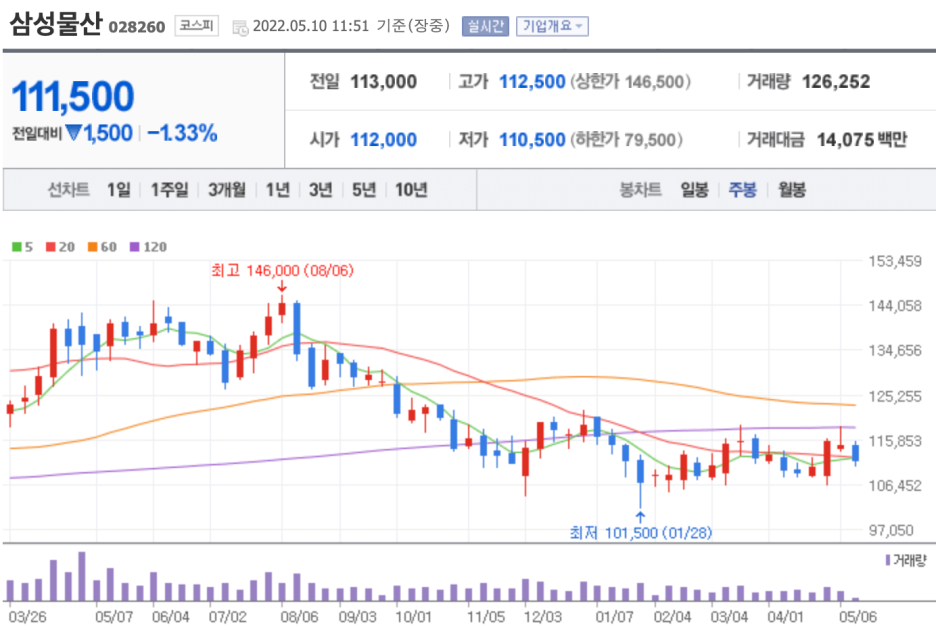The image size is (936, 633).
Task: Switch to the 일봉 daily candle chart
Action: pyautogui.click(x=695, y=190)
